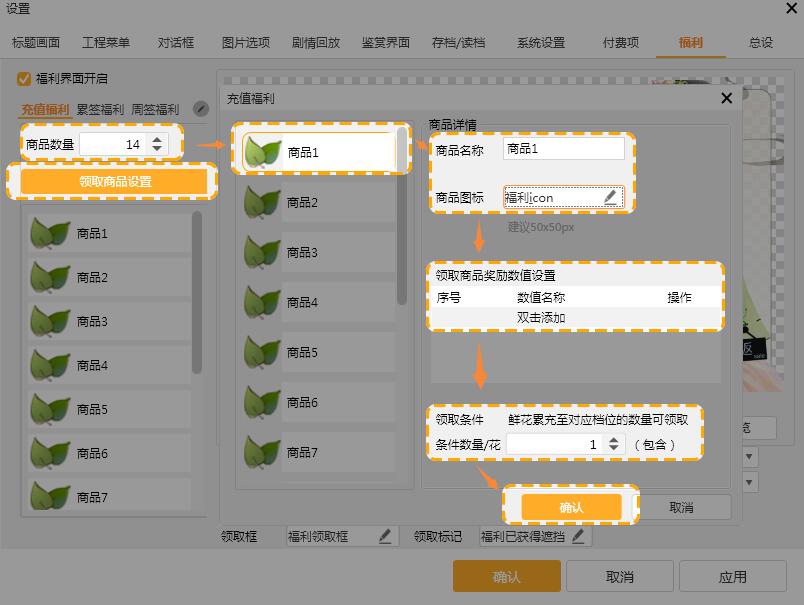Increase 商品数量 with the up arrow

pos(156,140)
